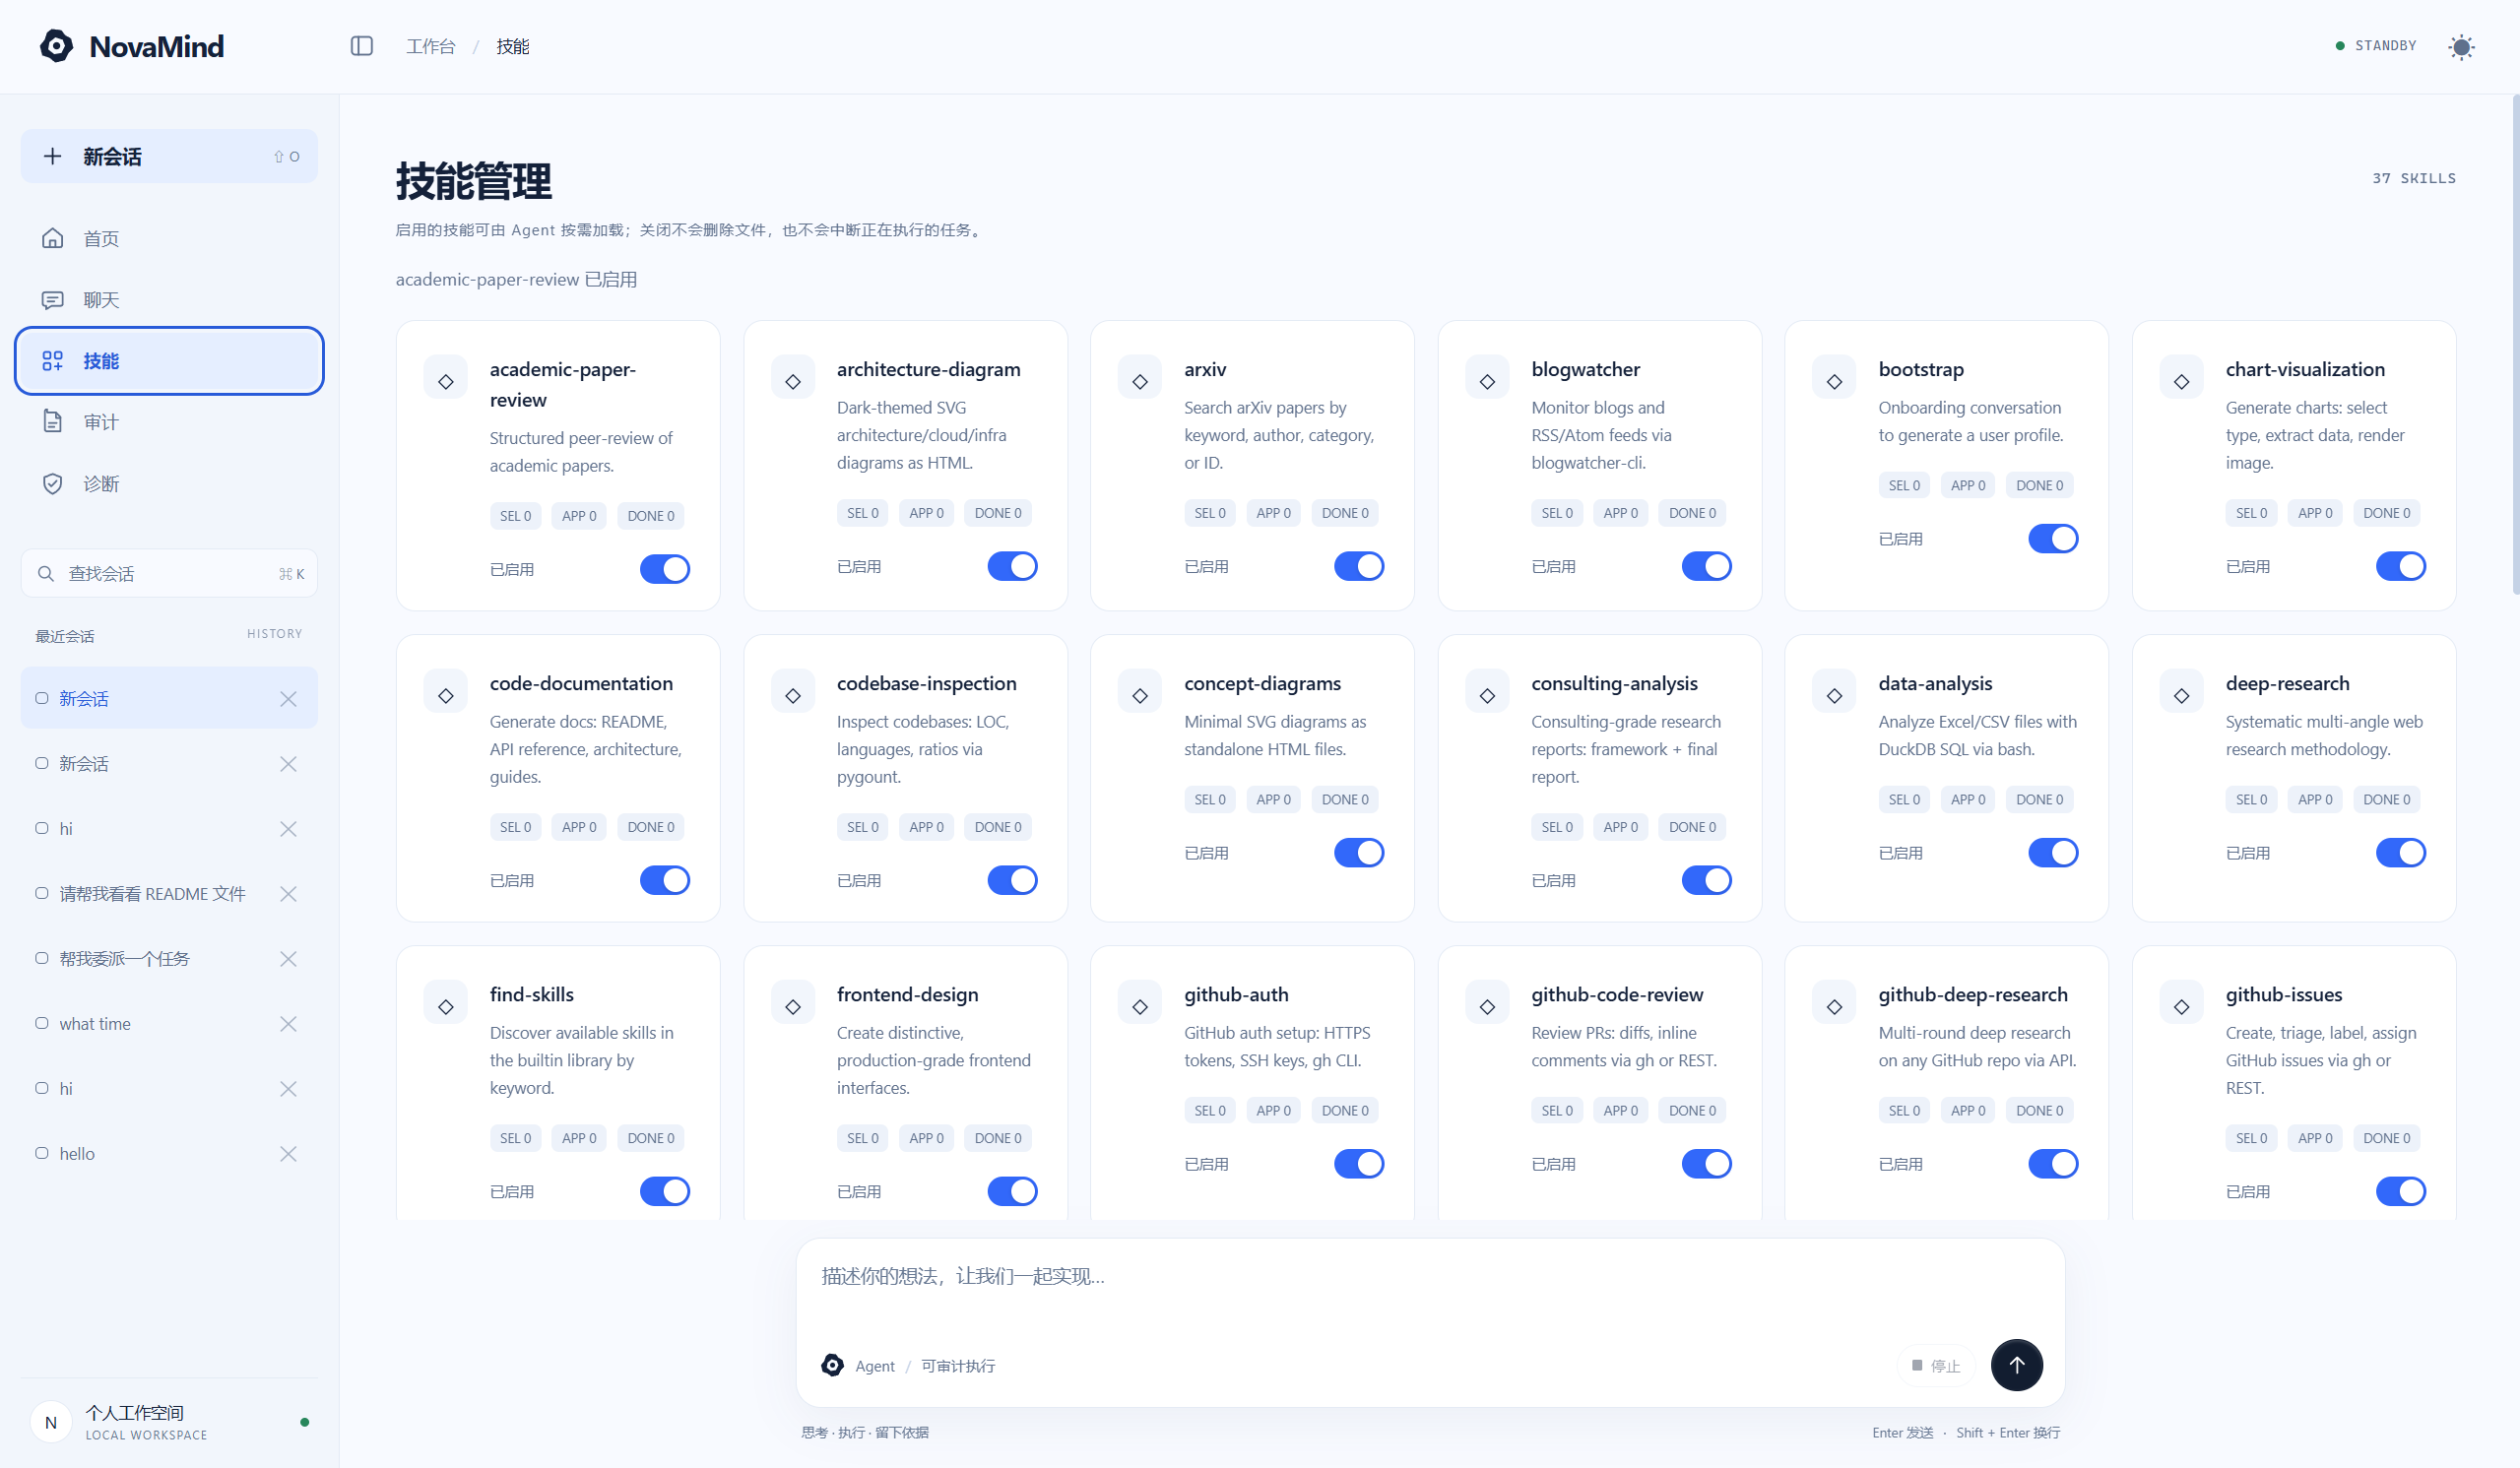This screenshot has width=2520, height=1468.
Task: Click the NovaMind logo icon
Action: point(56,46)
